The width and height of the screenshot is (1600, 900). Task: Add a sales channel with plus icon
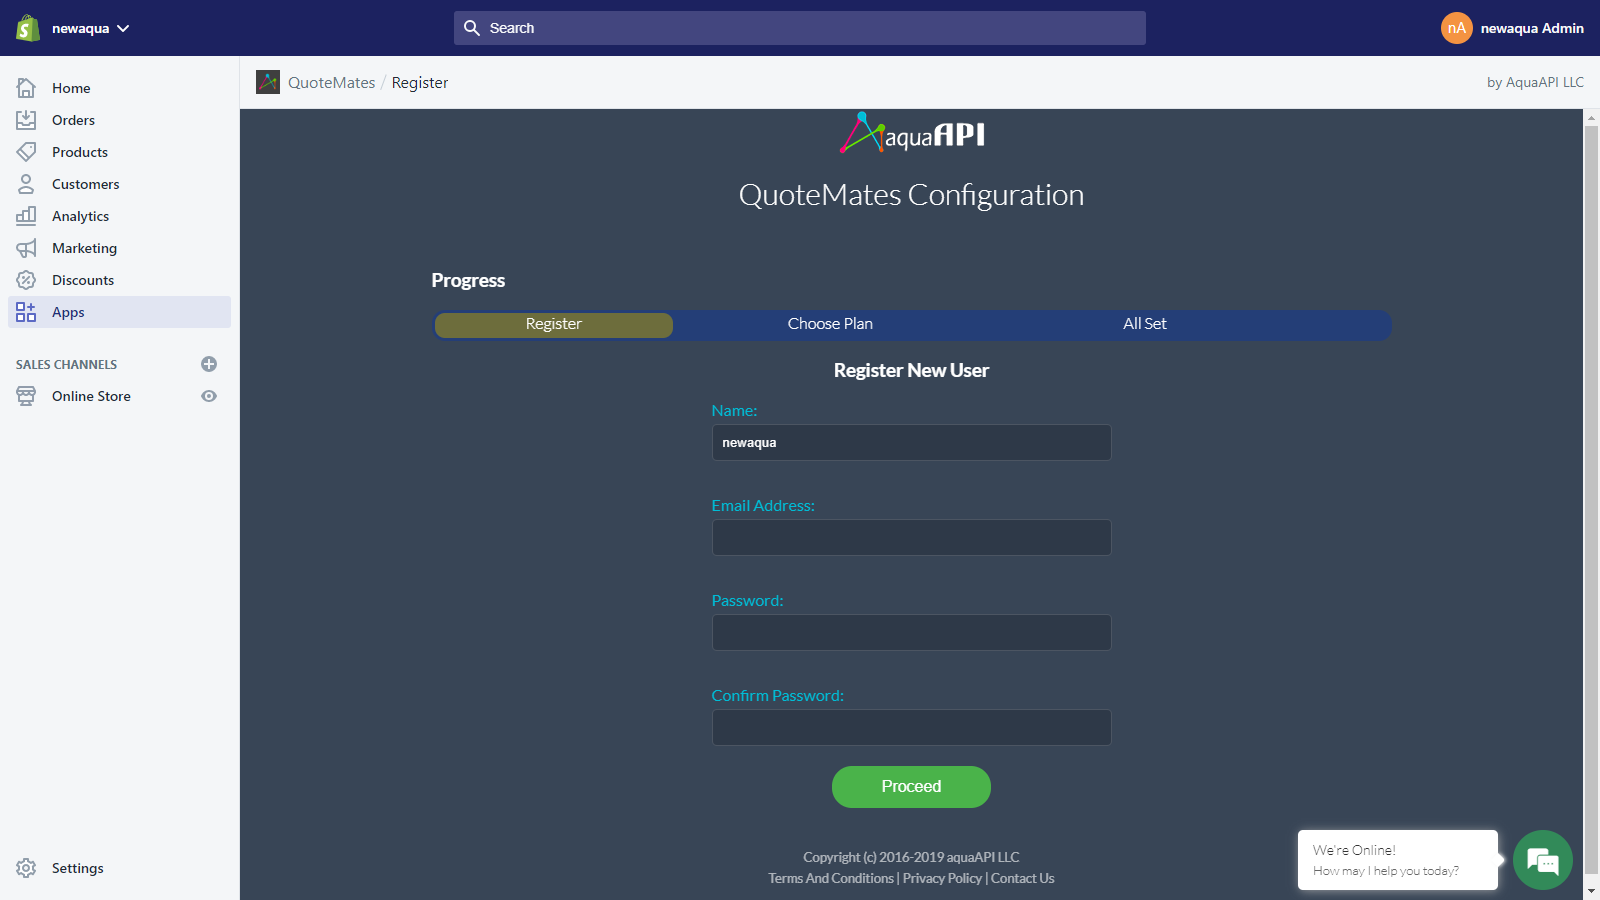coord(209,364)
